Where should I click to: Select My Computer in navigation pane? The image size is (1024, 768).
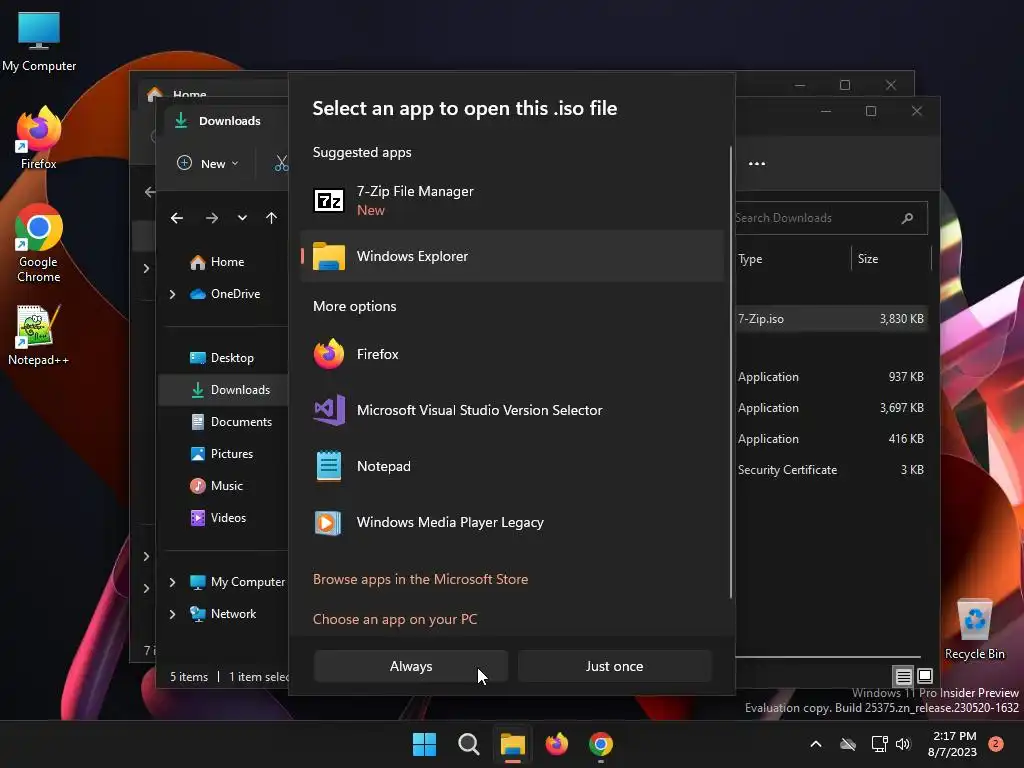(237, 582)
